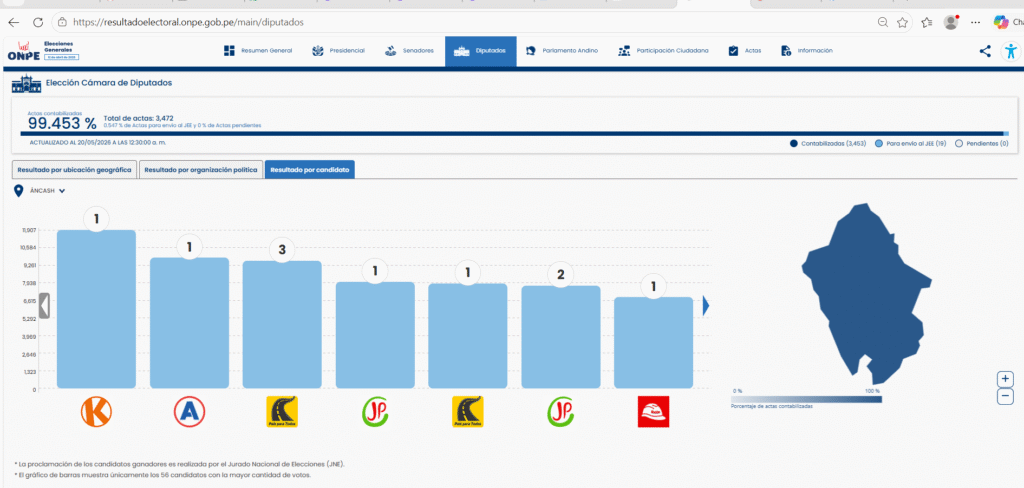Toggle Pendientes legend item
The height and width of the screenshot is (488, 1024).
click(x=982, y=143)
